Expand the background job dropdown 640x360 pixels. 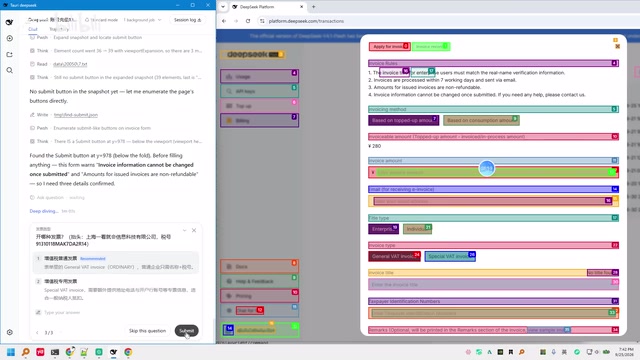pos(142,20)
